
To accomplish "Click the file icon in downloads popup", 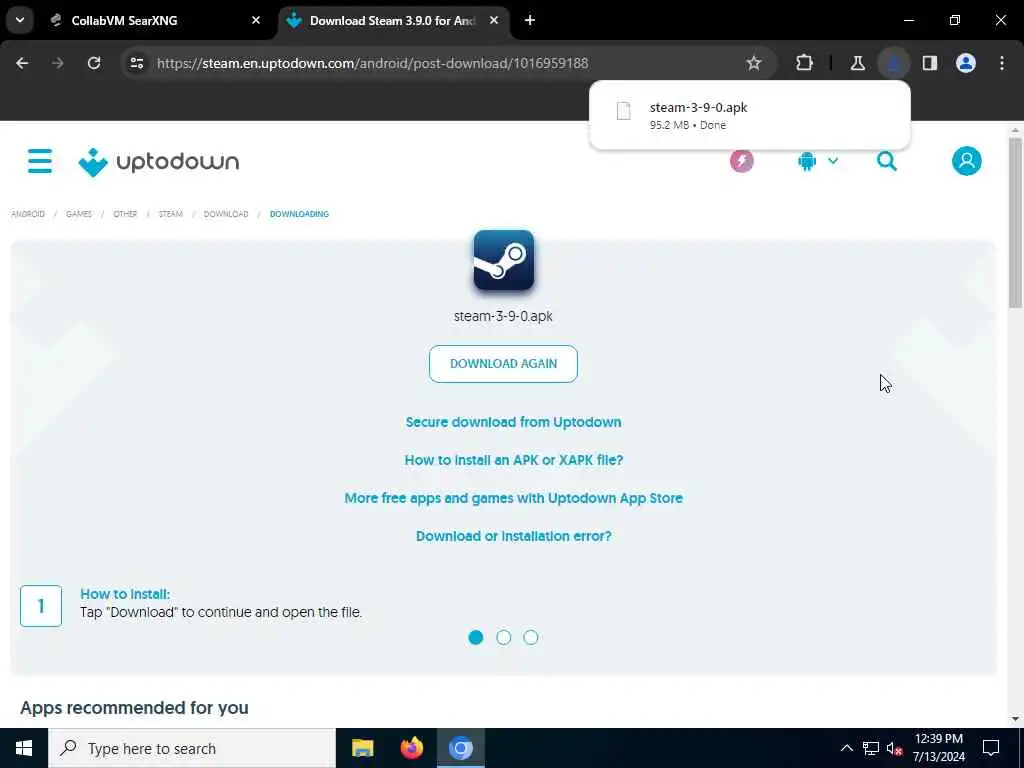I will coord(624,111).
